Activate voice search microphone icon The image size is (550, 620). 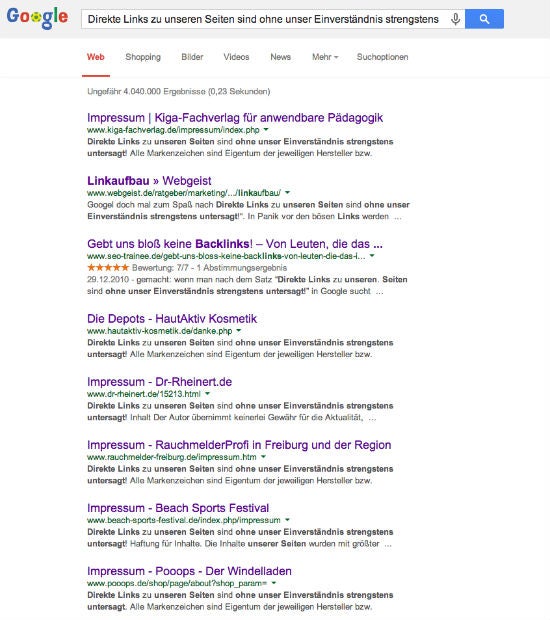click(455, 19)
